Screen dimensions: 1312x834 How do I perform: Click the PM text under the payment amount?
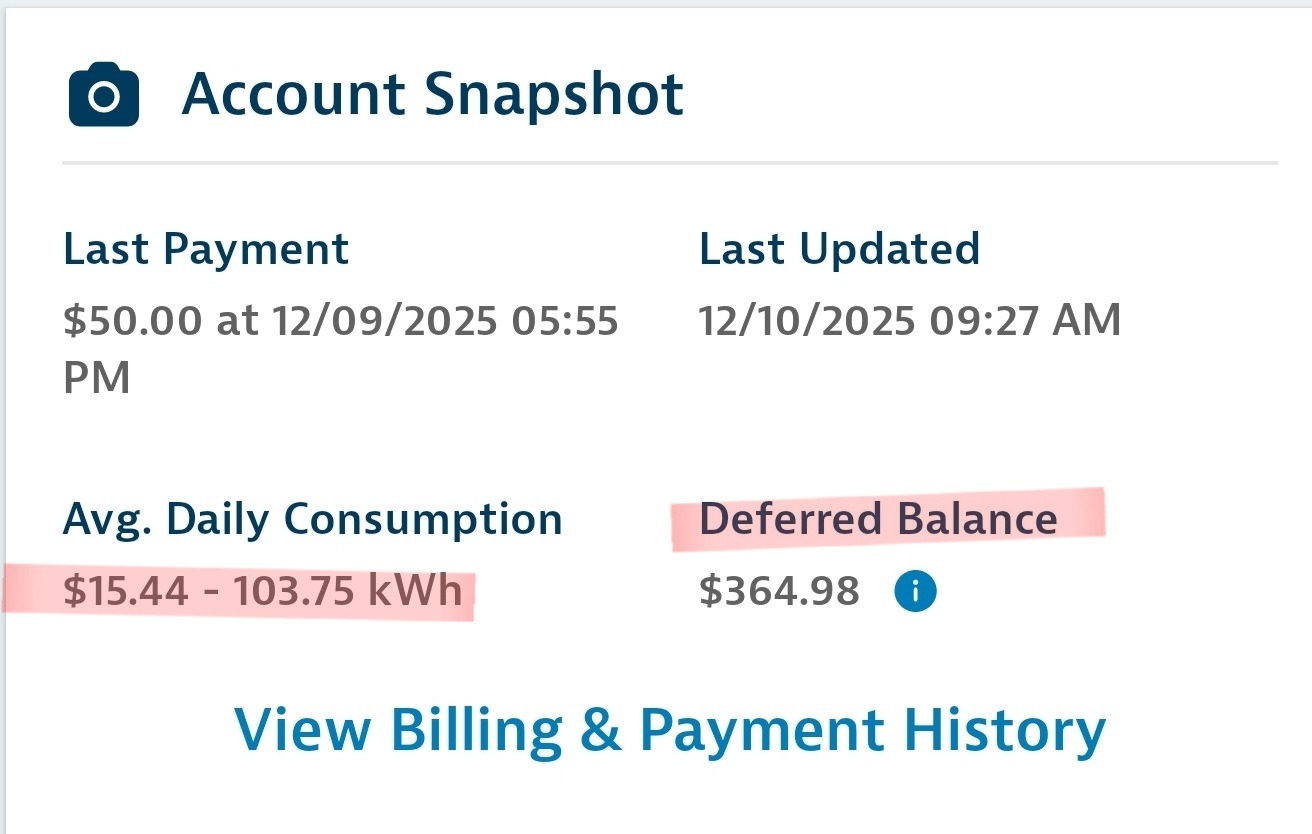pos(96,378)
